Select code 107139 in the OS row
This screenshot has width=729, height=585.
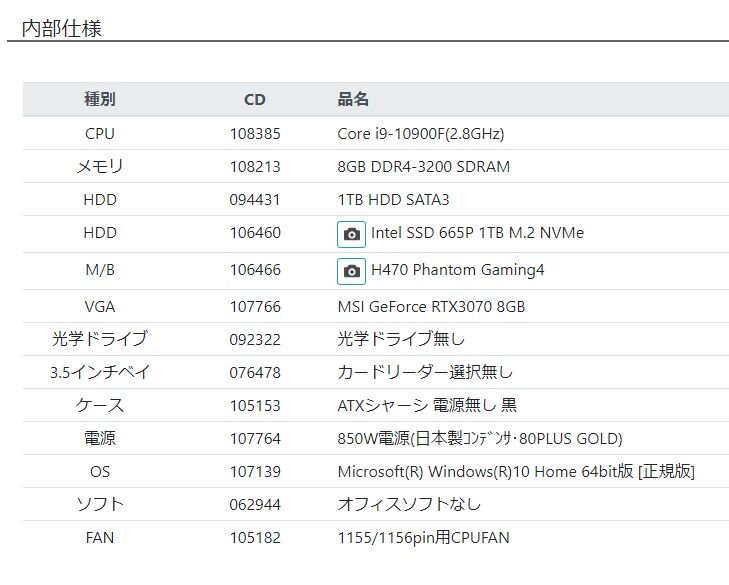pyautogui.click(x=255, y=472)
